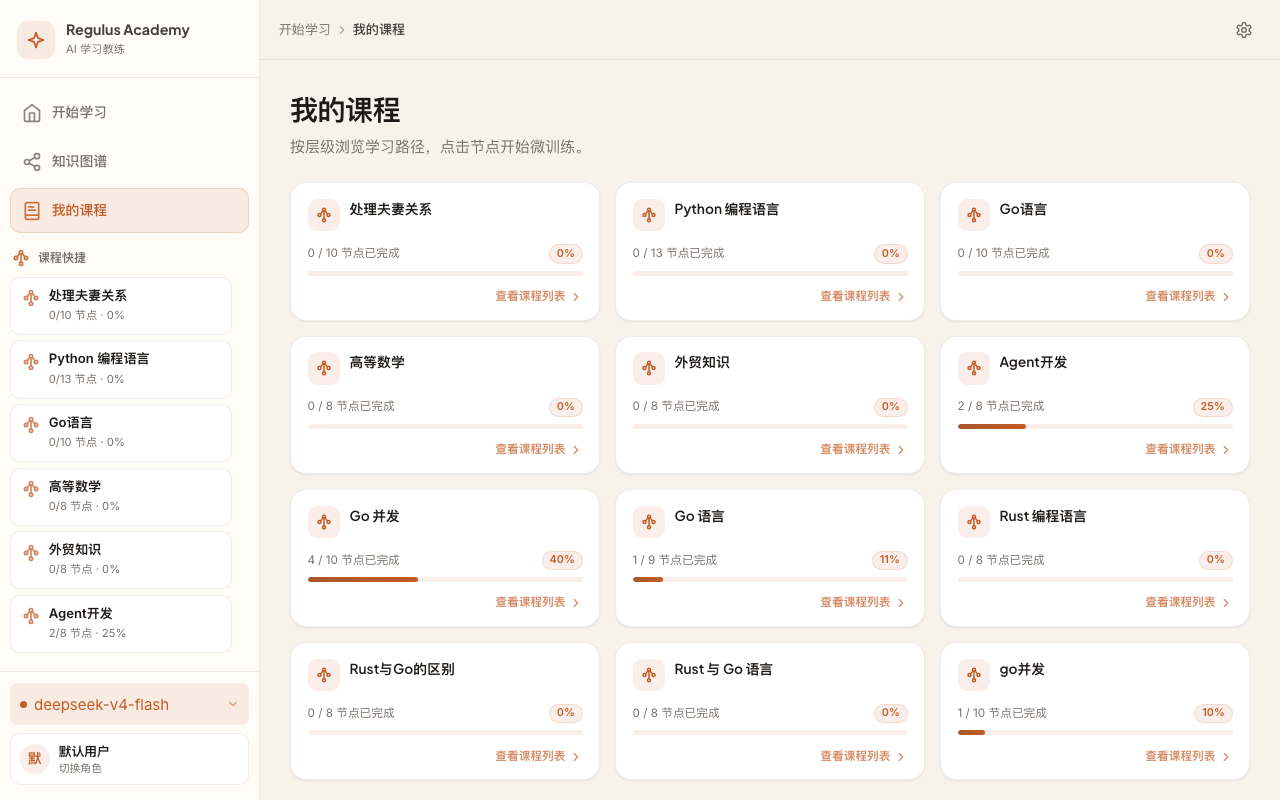This screenshot has width=1280, height=800.
Task: Click the 25% badge on Agent开发 card
Action: (1212, 407)
